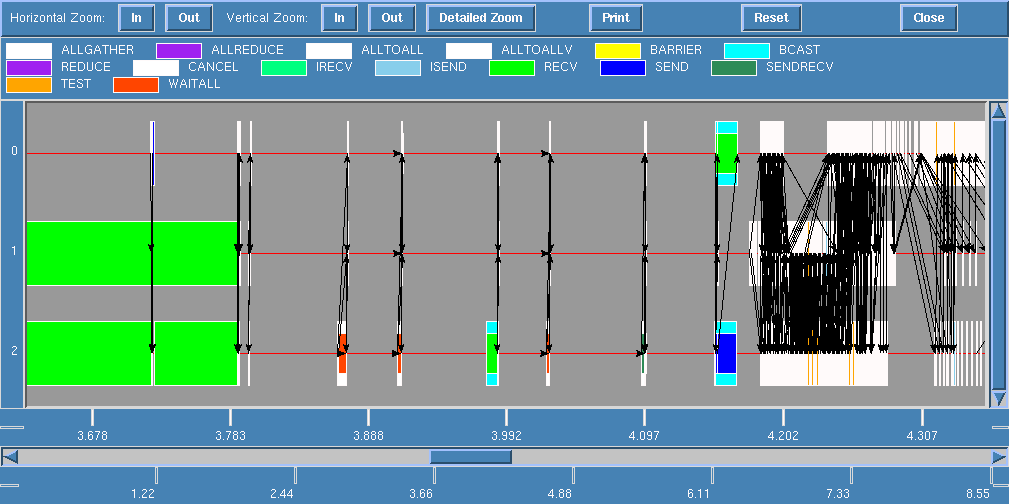This screenshot has width=1009, height=504.
Task: Click time label 3.888 on the axis
Action: [368, 436]
